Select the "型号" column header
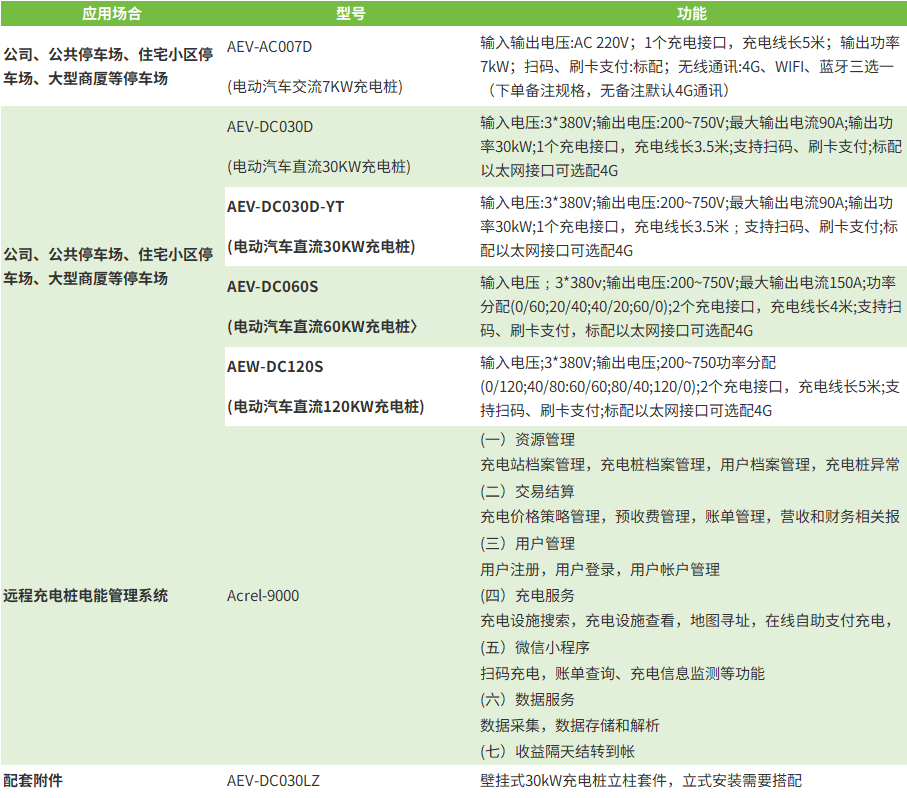Image resolution: width=907 pixels, height=798 pixels. [x=346, y=14]
